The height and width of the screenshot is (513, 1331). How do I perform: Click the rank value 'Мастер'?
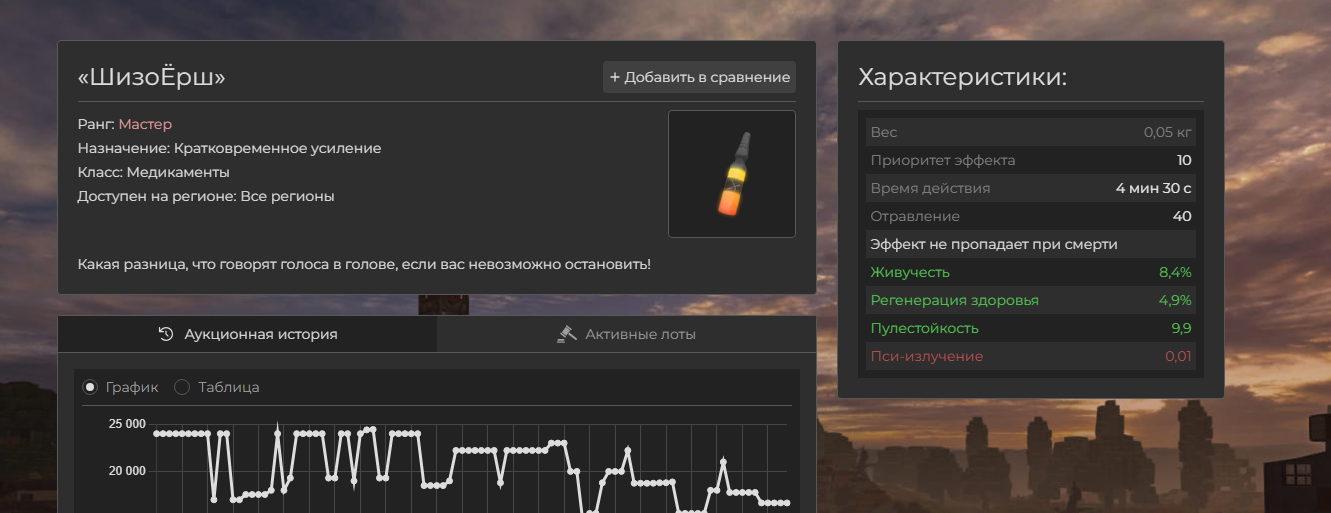coord(145,124)
